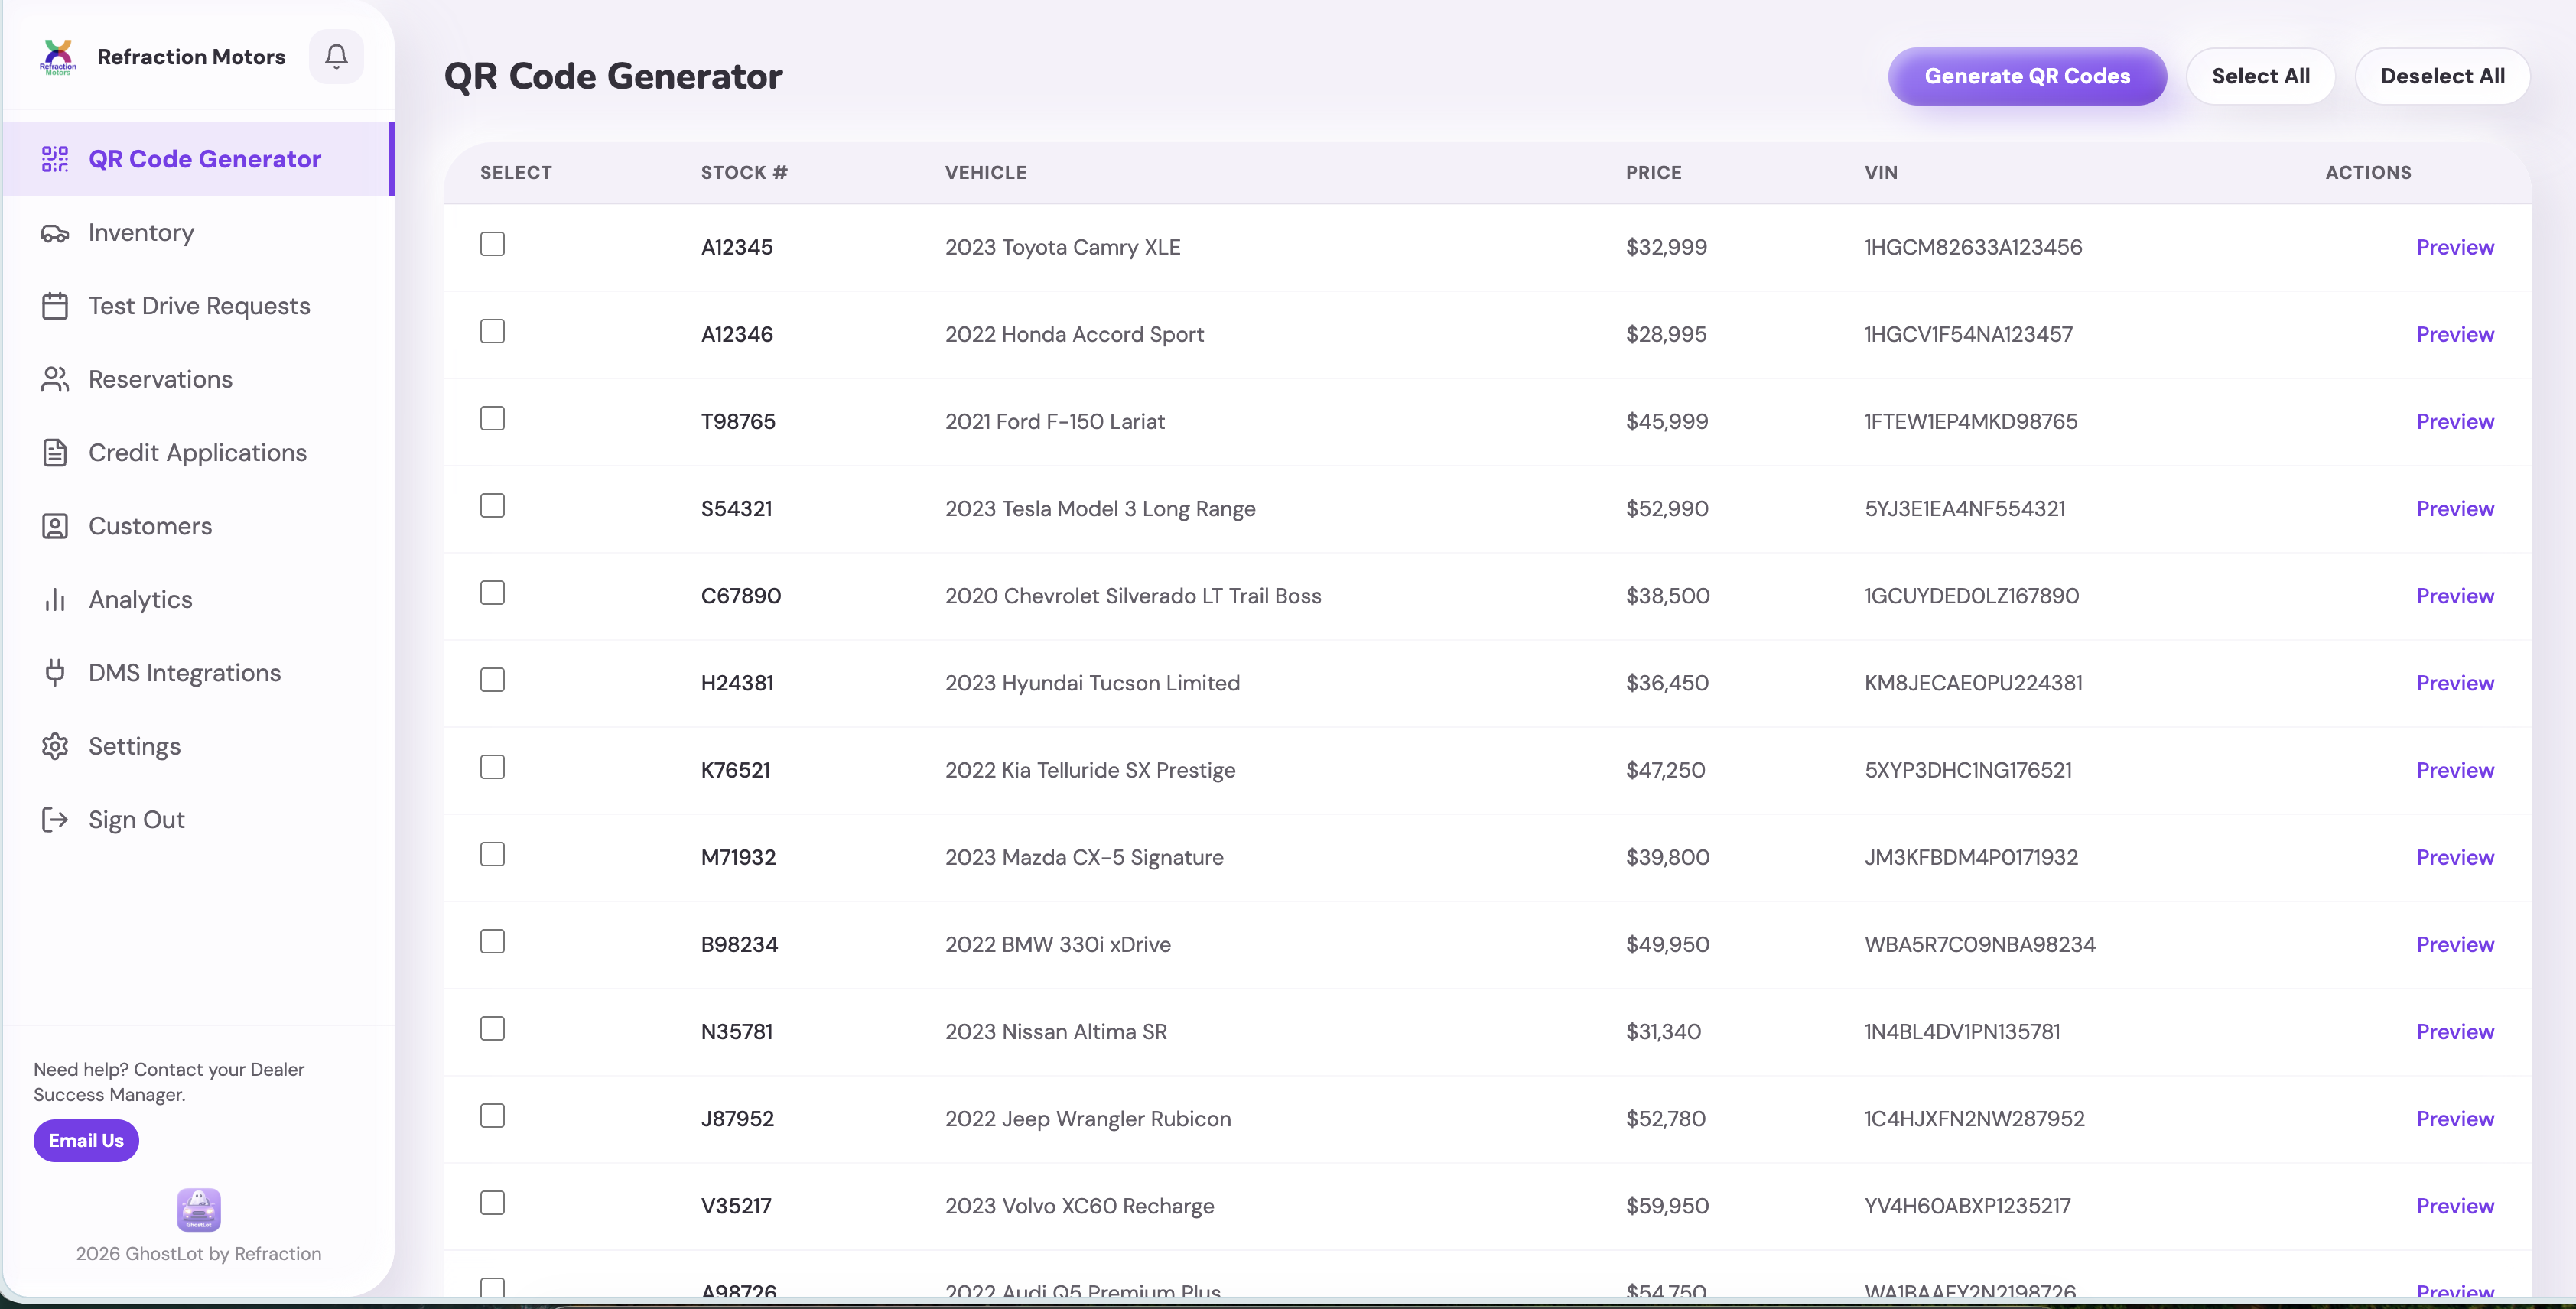Image resolution: width=2576 pixels, height=1309 pixels.
Task: Go to the Customers page
Action: tap(150, 526)
